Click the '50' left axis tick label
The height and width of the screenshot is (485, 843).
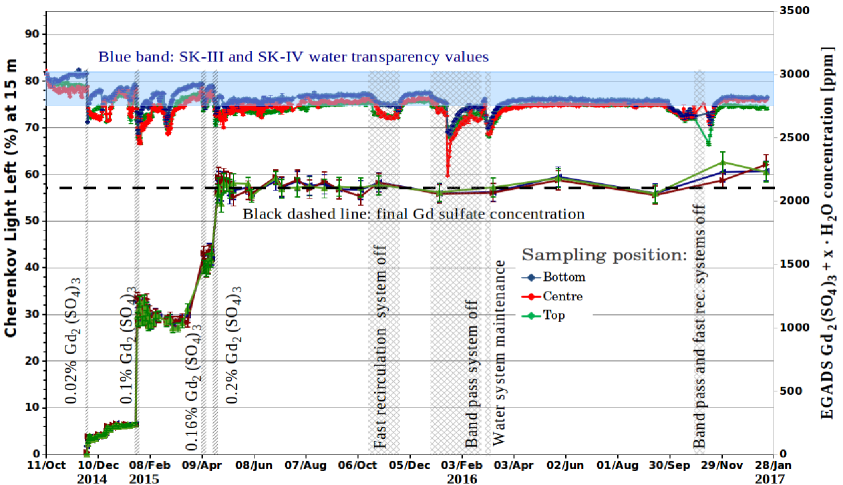click(33, 221)
